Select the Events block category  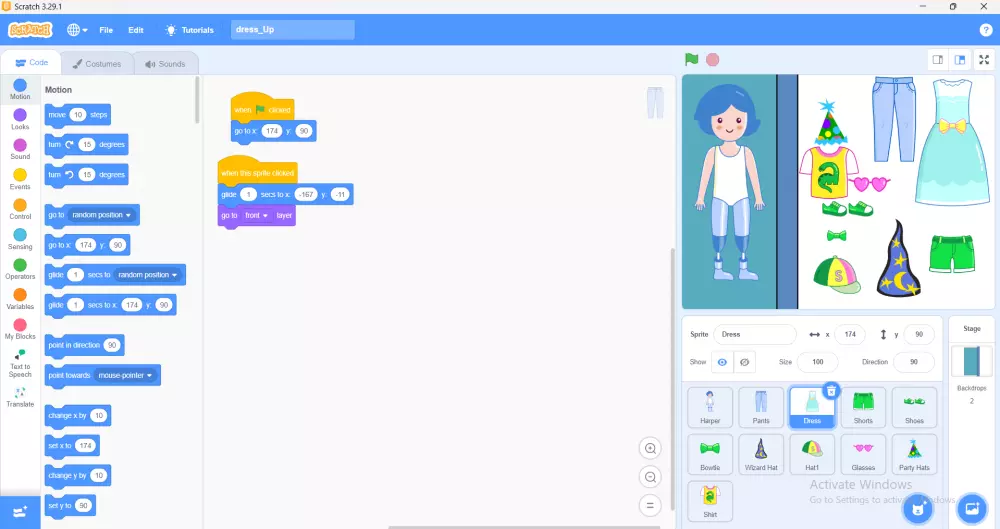pyautogui.click(x=20, y=179)
